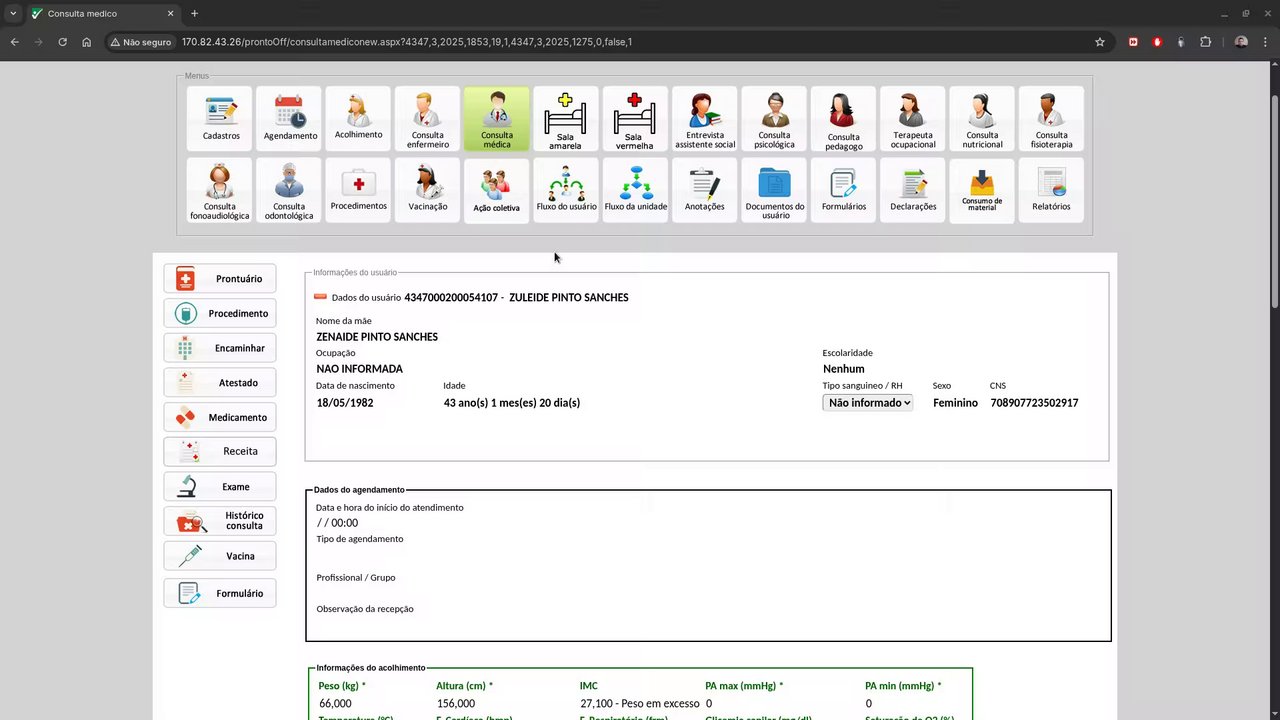Open Consulta pedagogo module

[x=843, y=119]
